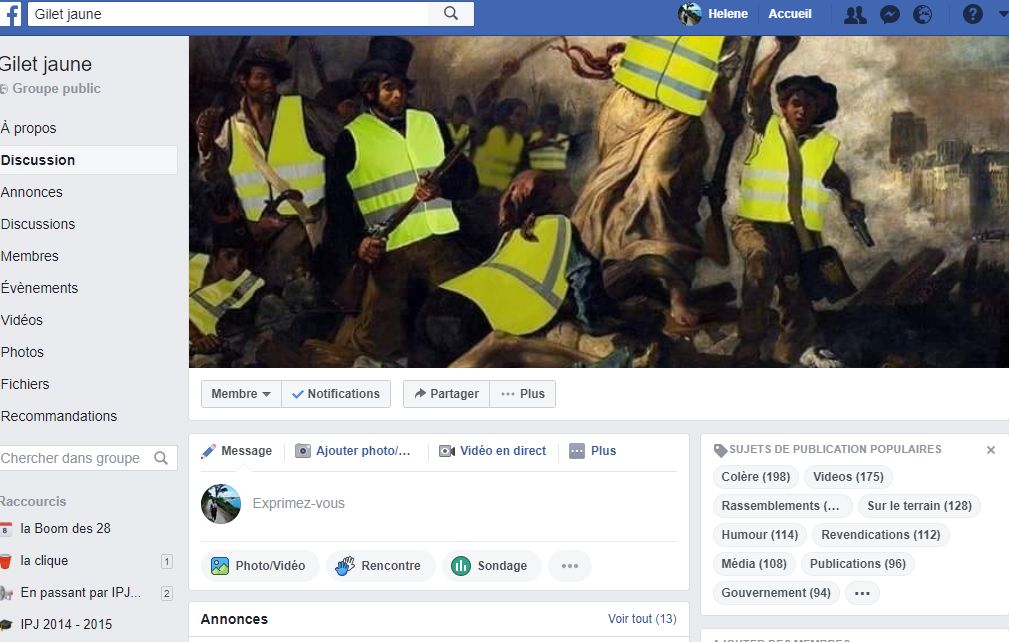
Task: Close the popular topics panel
Action: (x=991, y=450)
